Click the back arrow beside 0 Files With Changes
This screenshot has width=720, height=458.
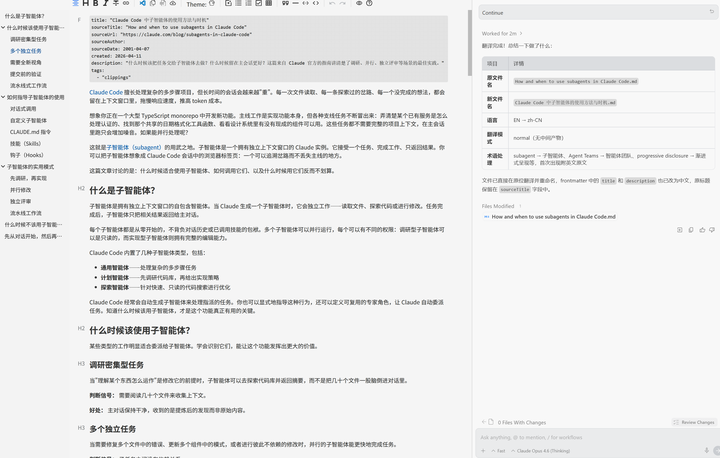484,422
